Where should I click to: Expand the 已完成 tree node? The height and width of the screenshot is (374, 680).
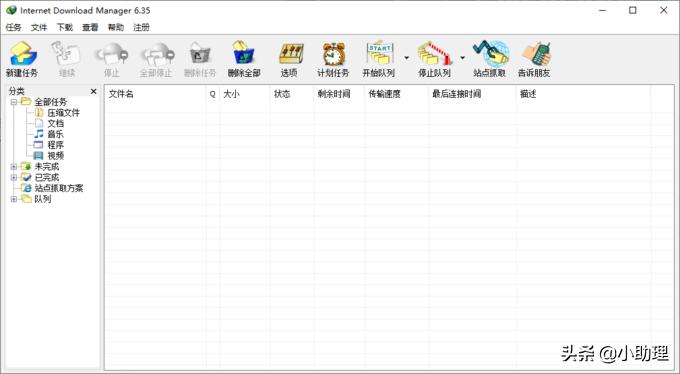(x=14, y=177)
